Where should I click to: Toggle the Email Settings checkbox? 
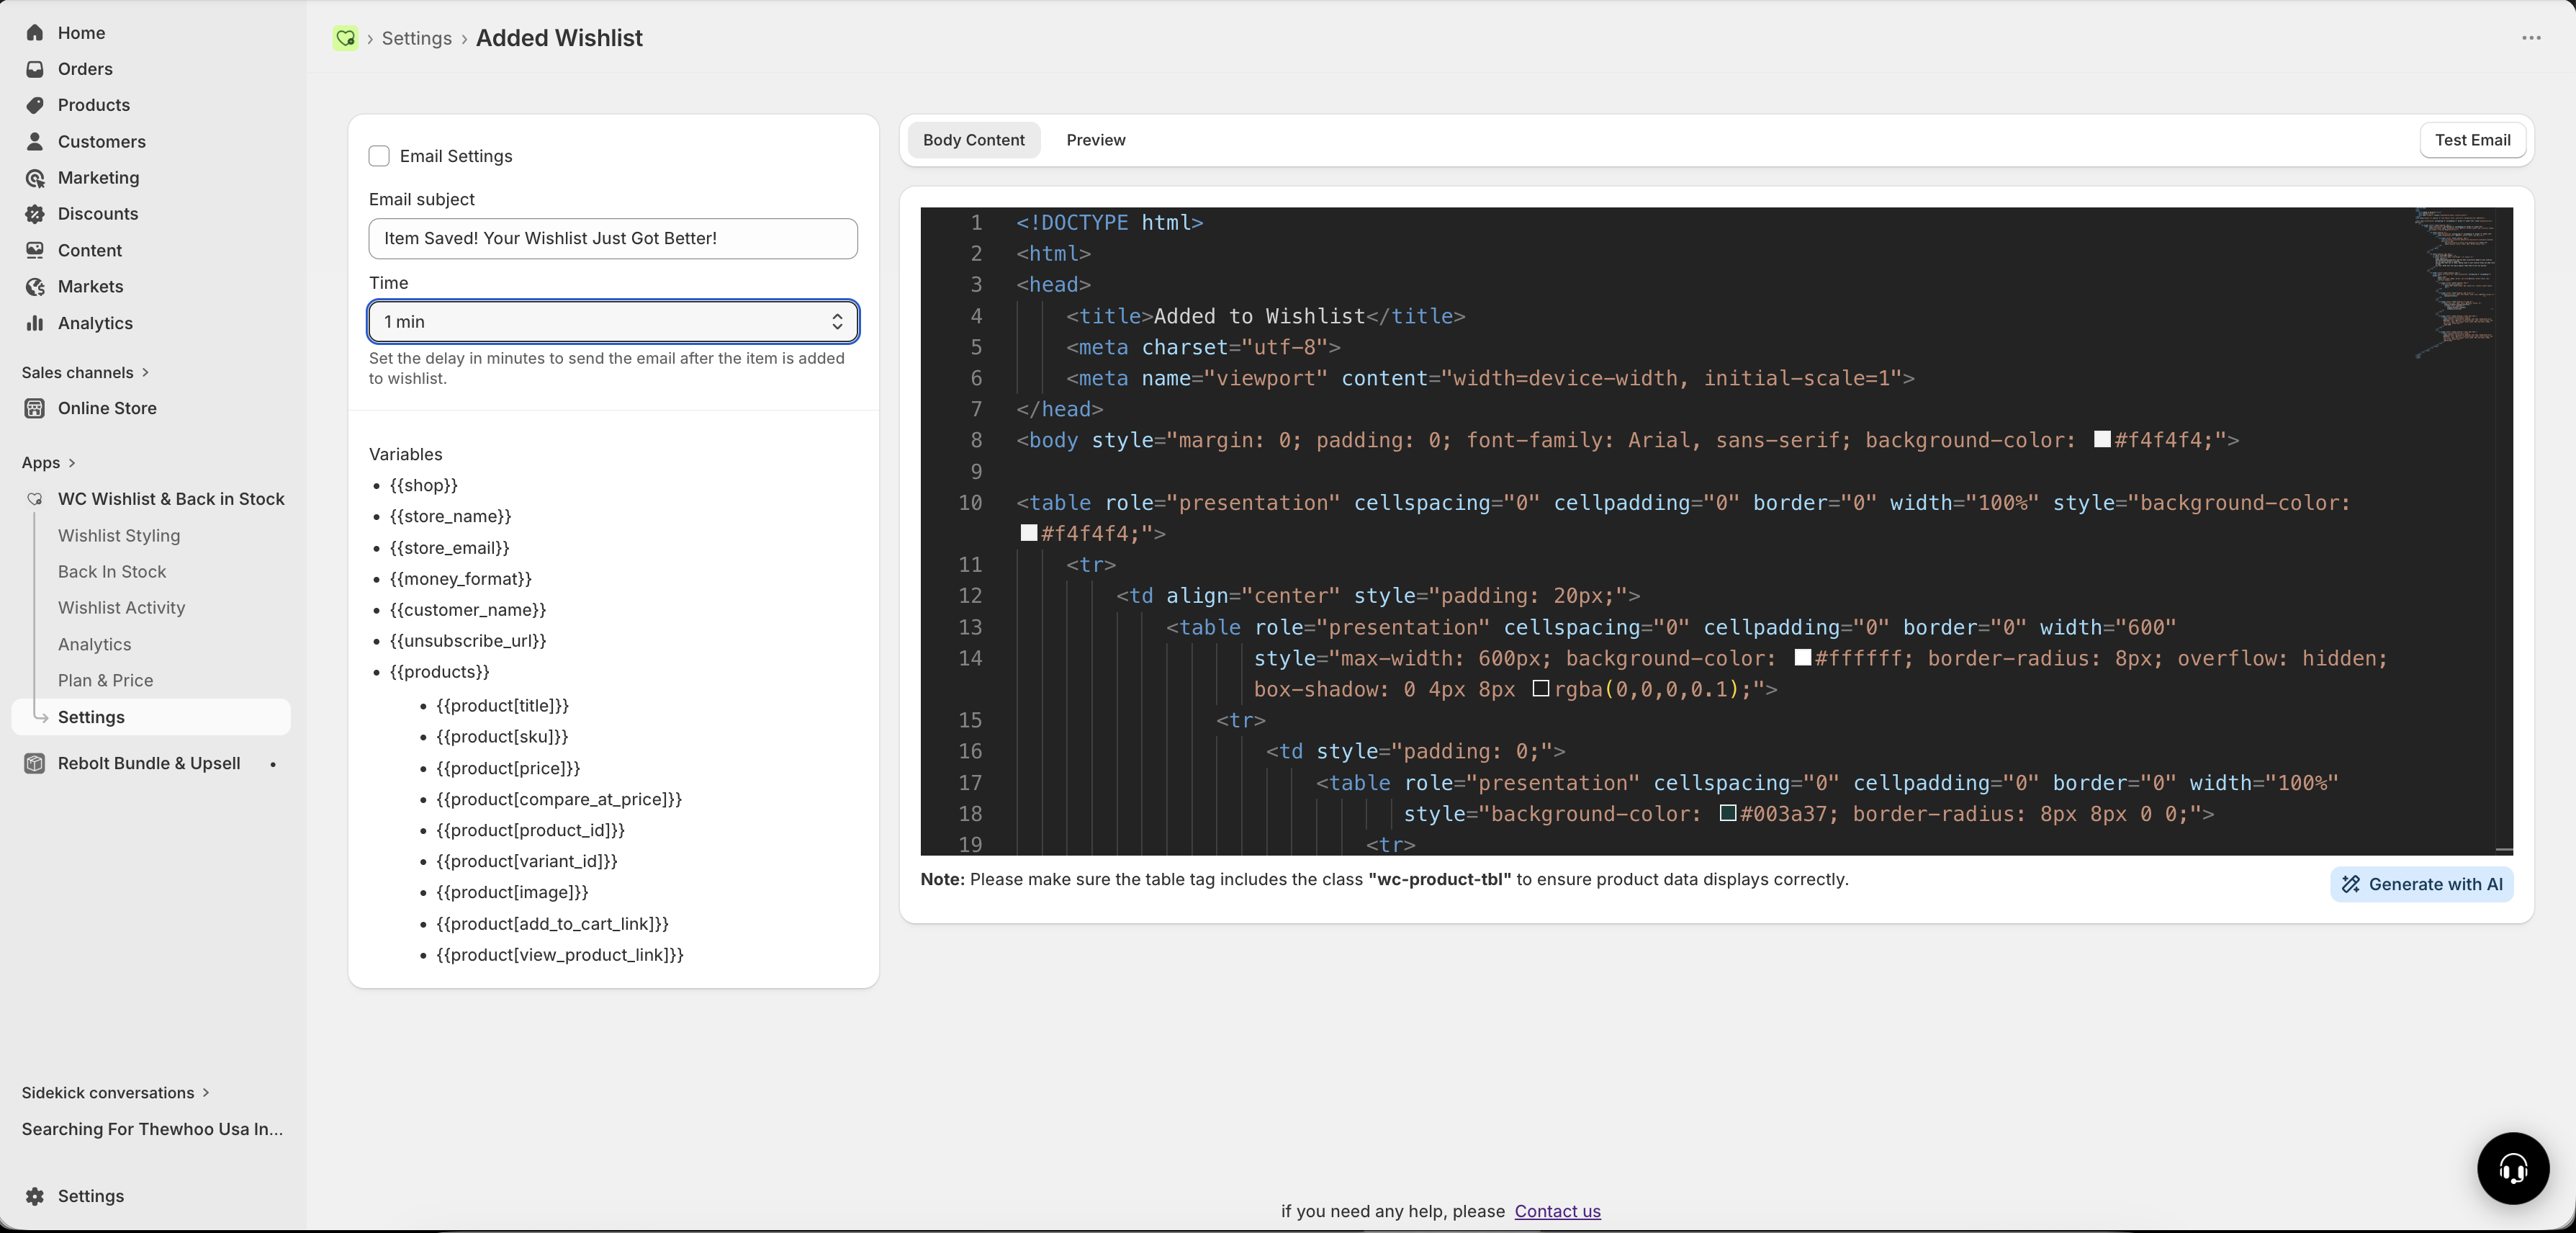tap(379, 156)
